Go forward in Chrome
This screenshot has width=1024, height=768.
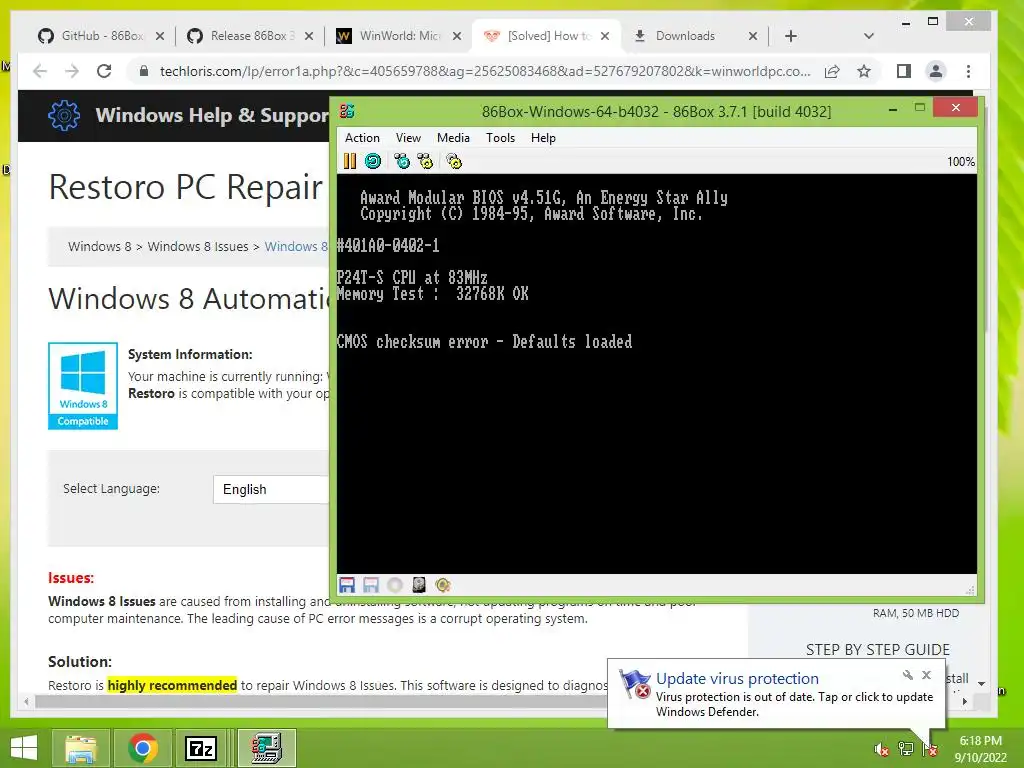[72, 71]
